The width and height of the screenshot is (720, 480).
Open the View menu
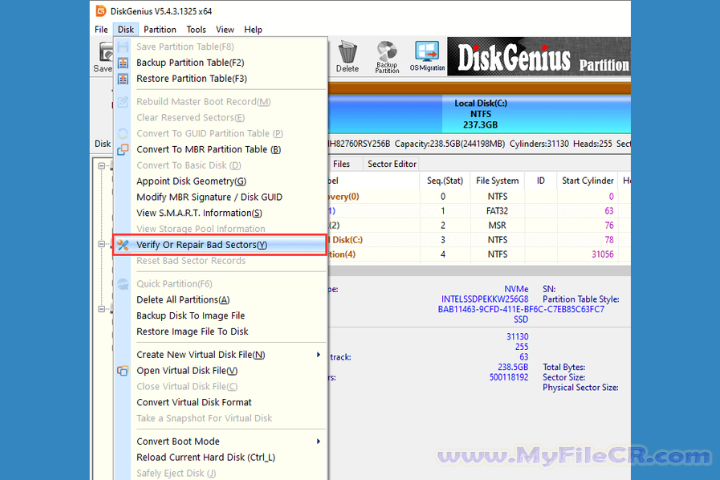pos(225,29)
